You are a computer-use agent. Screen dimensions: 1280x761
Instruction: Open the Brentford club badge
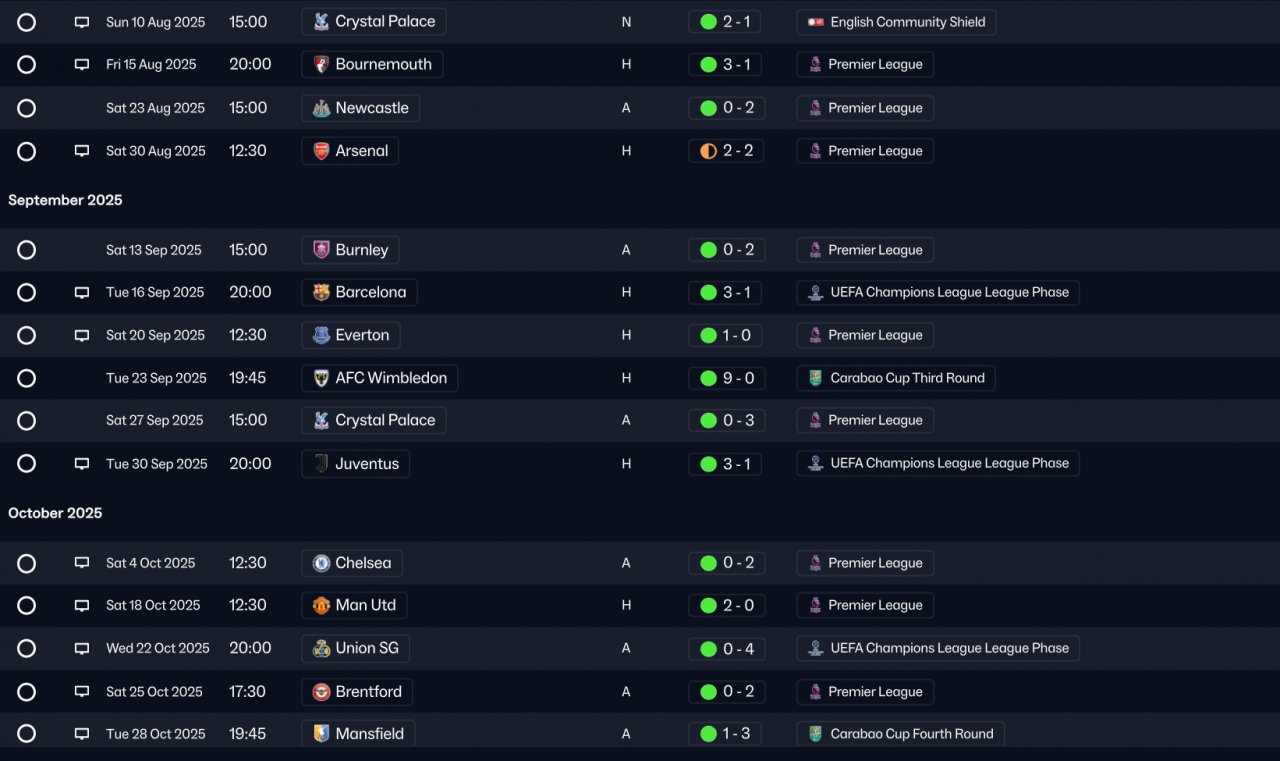click(x=321, y=692)
